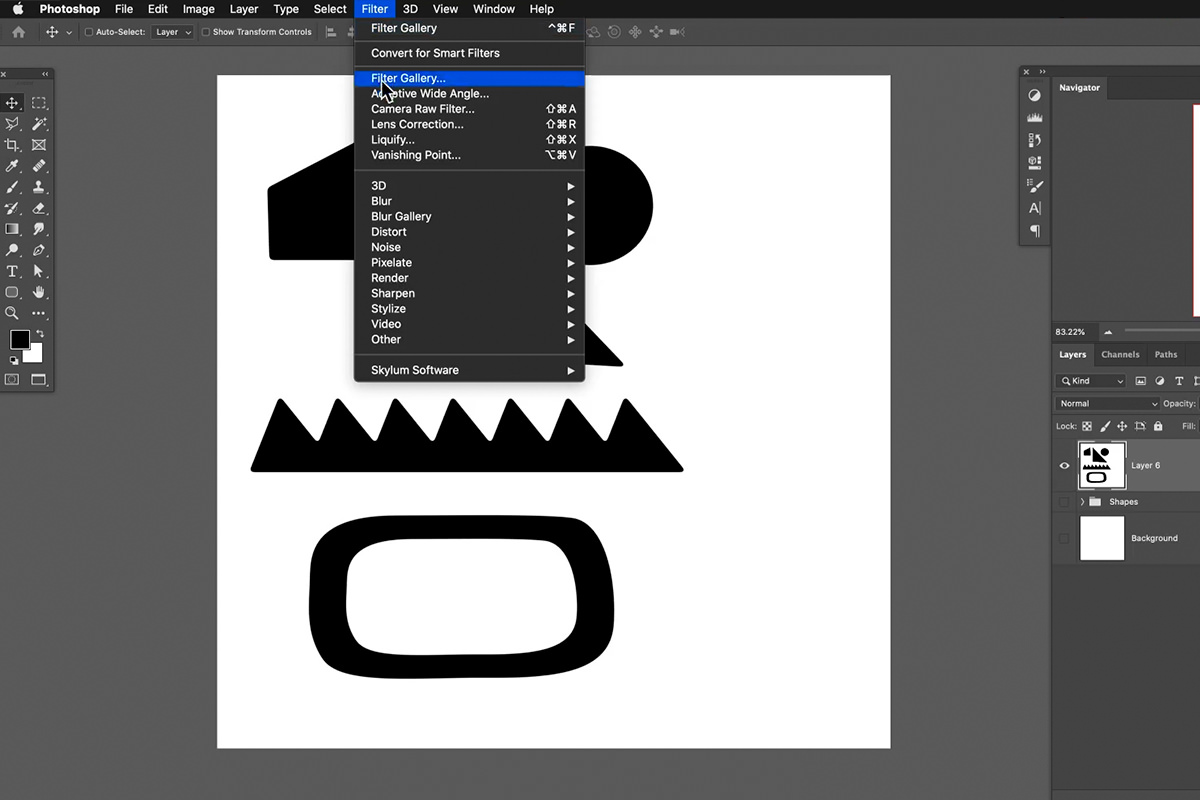This screenshot has width=1200, height=800.
Task: Select the Rounded Rectangle shape tool
Action: 12,292
